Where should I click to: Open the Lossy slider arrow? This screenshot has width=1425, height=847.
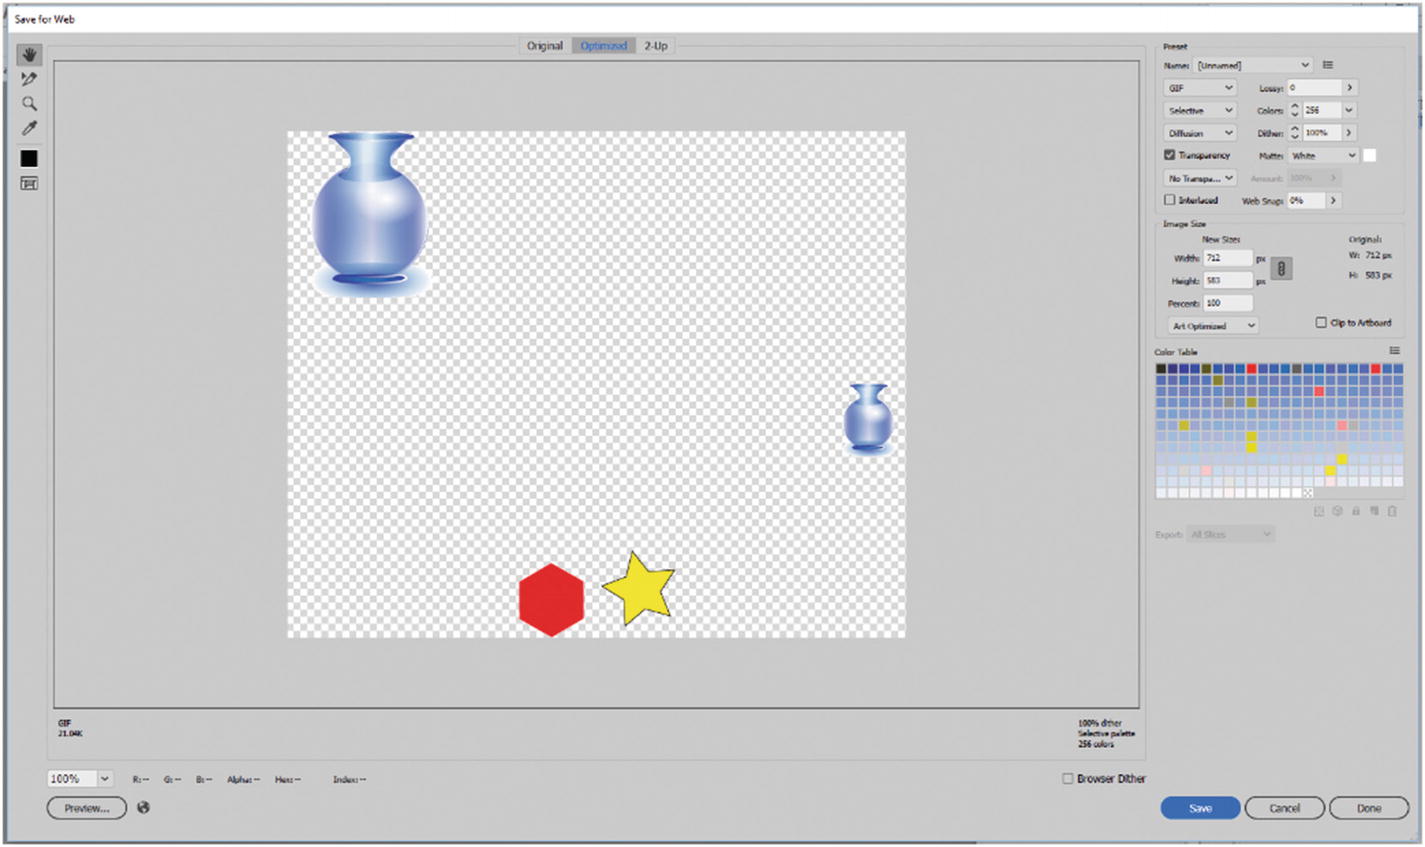1349,88
